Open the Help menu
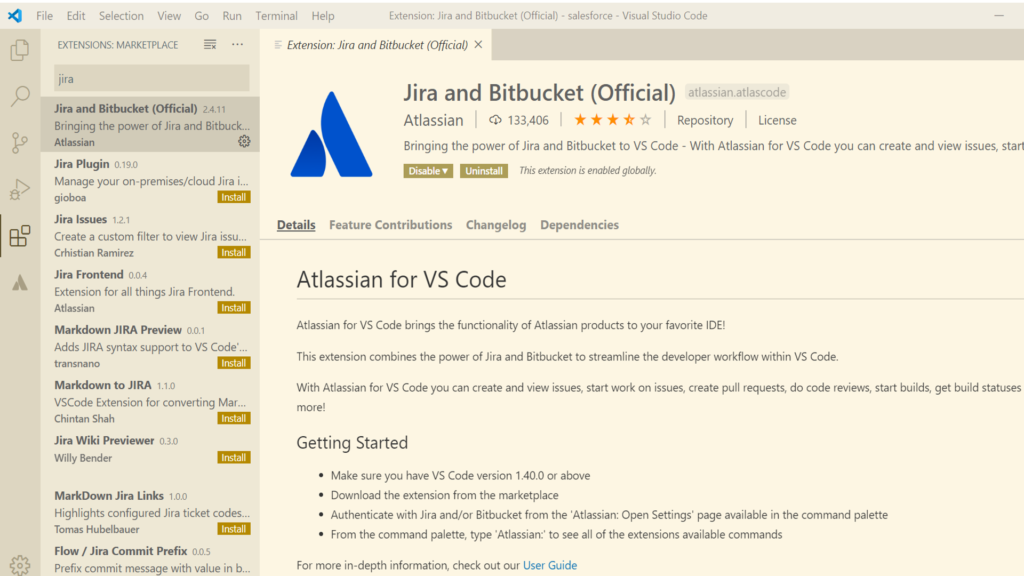The height and width of the screenshot is (576, 1024). [x=323, y=16]
